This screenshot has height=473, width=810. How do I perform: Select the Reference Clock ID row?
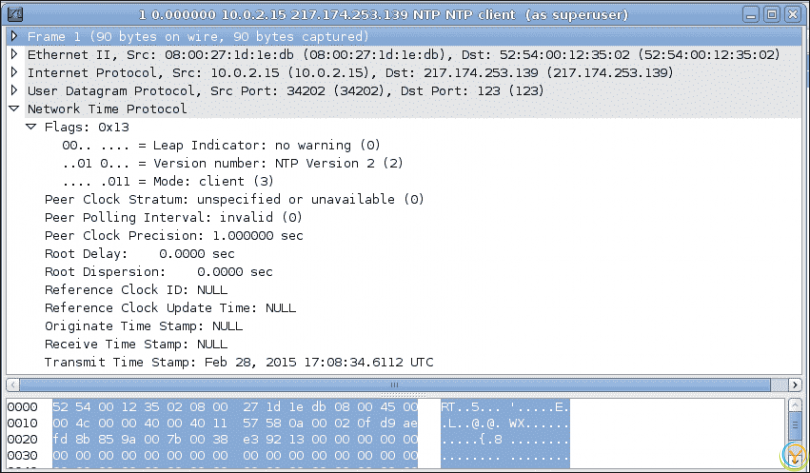pyautogui.click(x=136, y=289)
